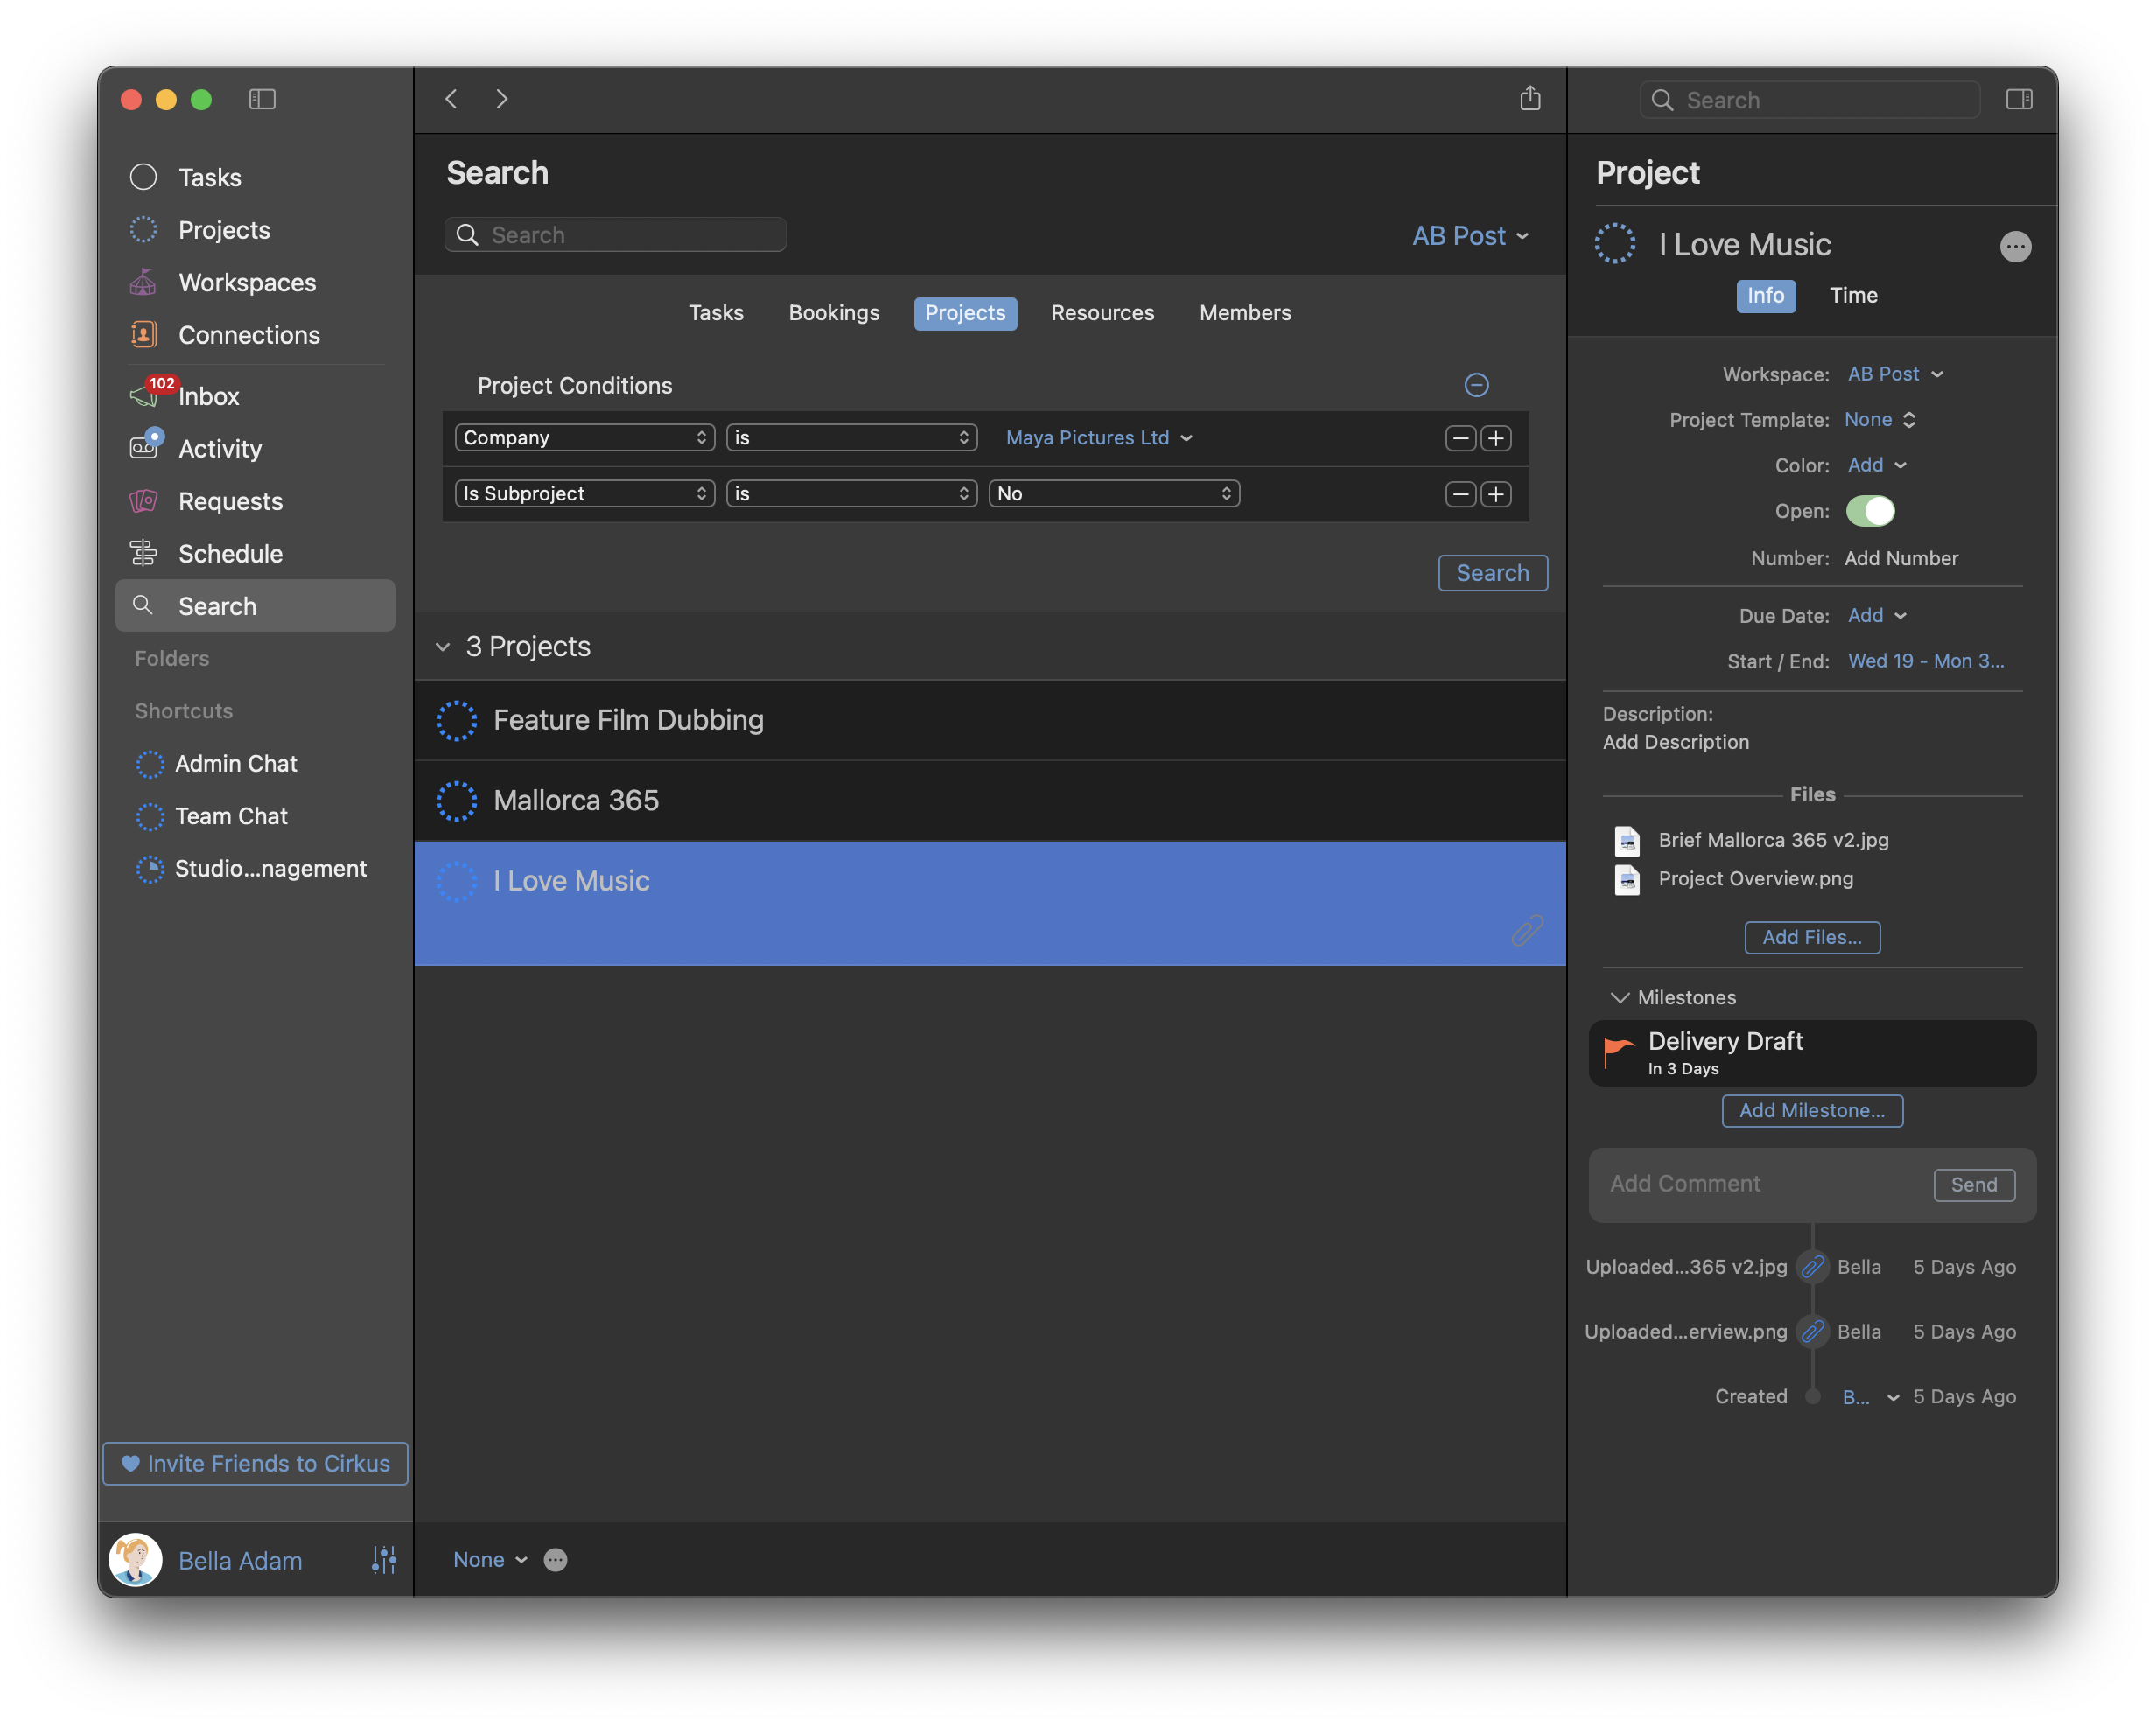Toggle the right inspector panel icon
2156x1727 pixels.
[2018, 99]
